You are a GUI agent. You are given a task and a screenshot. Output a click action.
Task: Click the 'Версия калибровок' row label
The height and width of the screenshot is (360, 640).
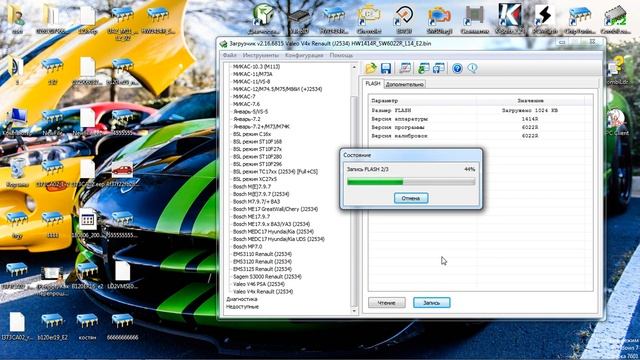pyautogui.click(x=399, y=136)
